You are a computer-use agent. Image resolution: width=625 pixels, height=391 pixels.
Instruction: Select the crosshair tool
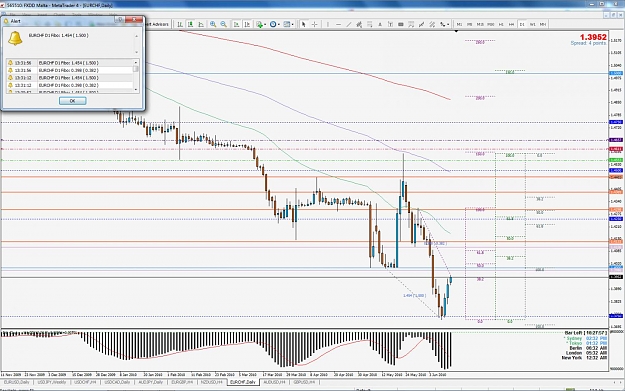point(314,24)
